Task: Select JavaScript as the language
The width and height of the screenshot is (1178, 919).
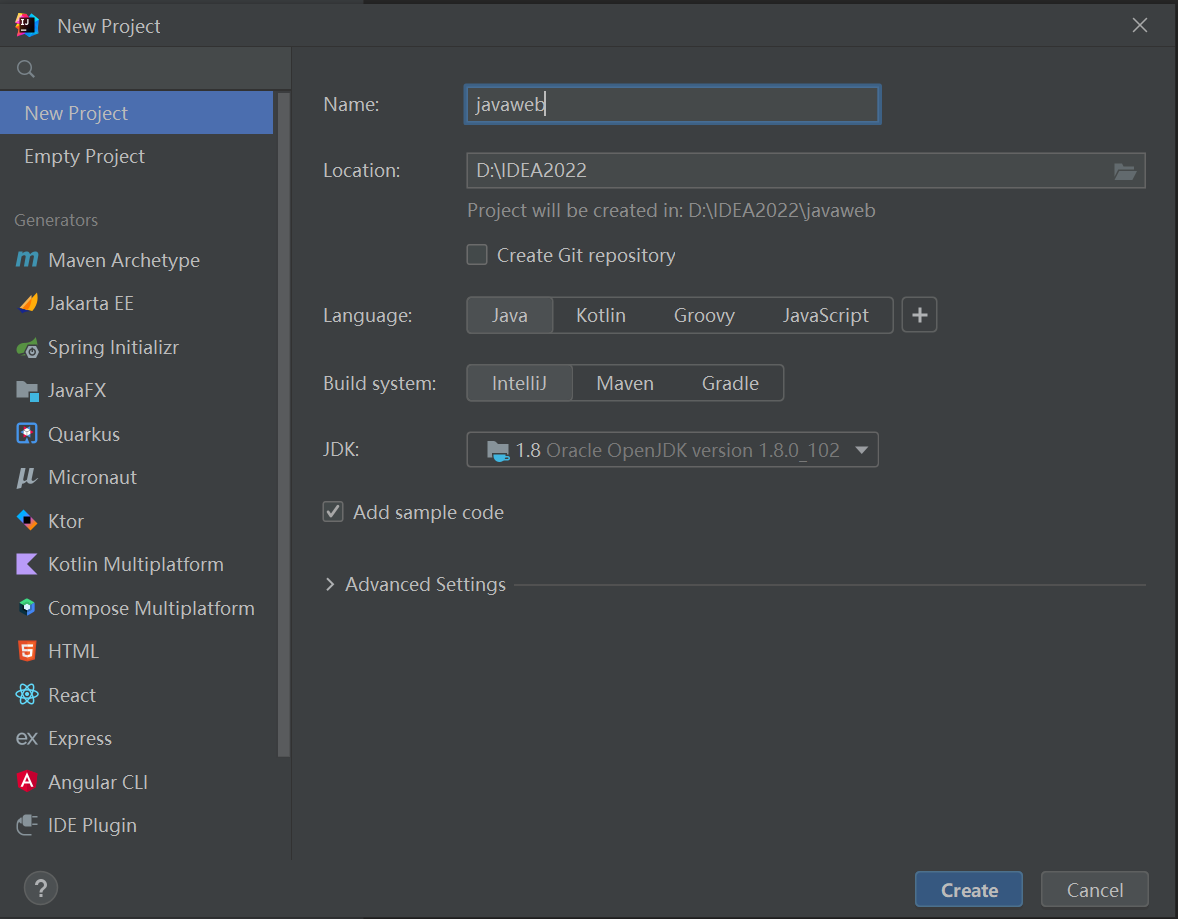Action: tap(825, 316)
